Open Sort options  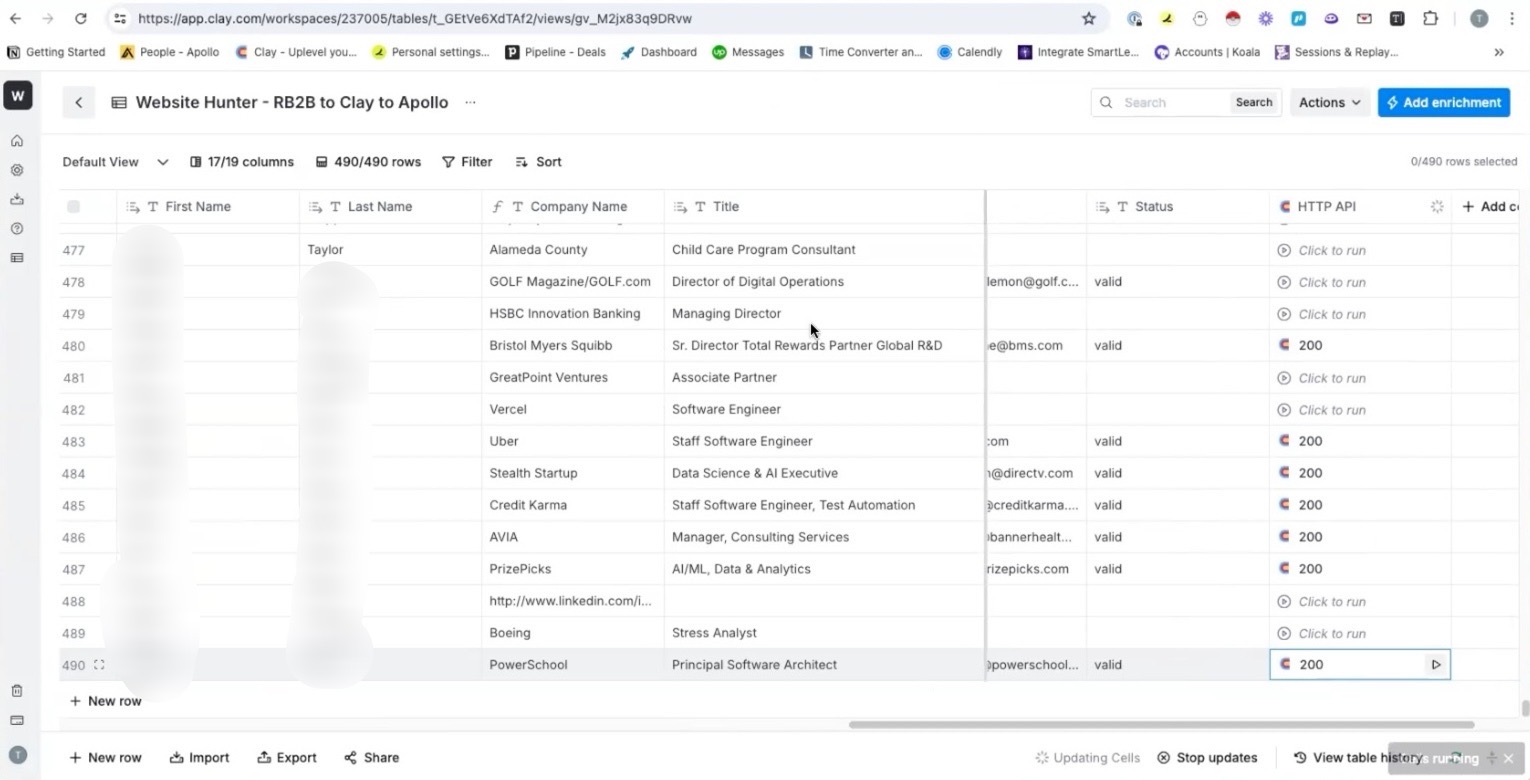[x=538, y=162]
